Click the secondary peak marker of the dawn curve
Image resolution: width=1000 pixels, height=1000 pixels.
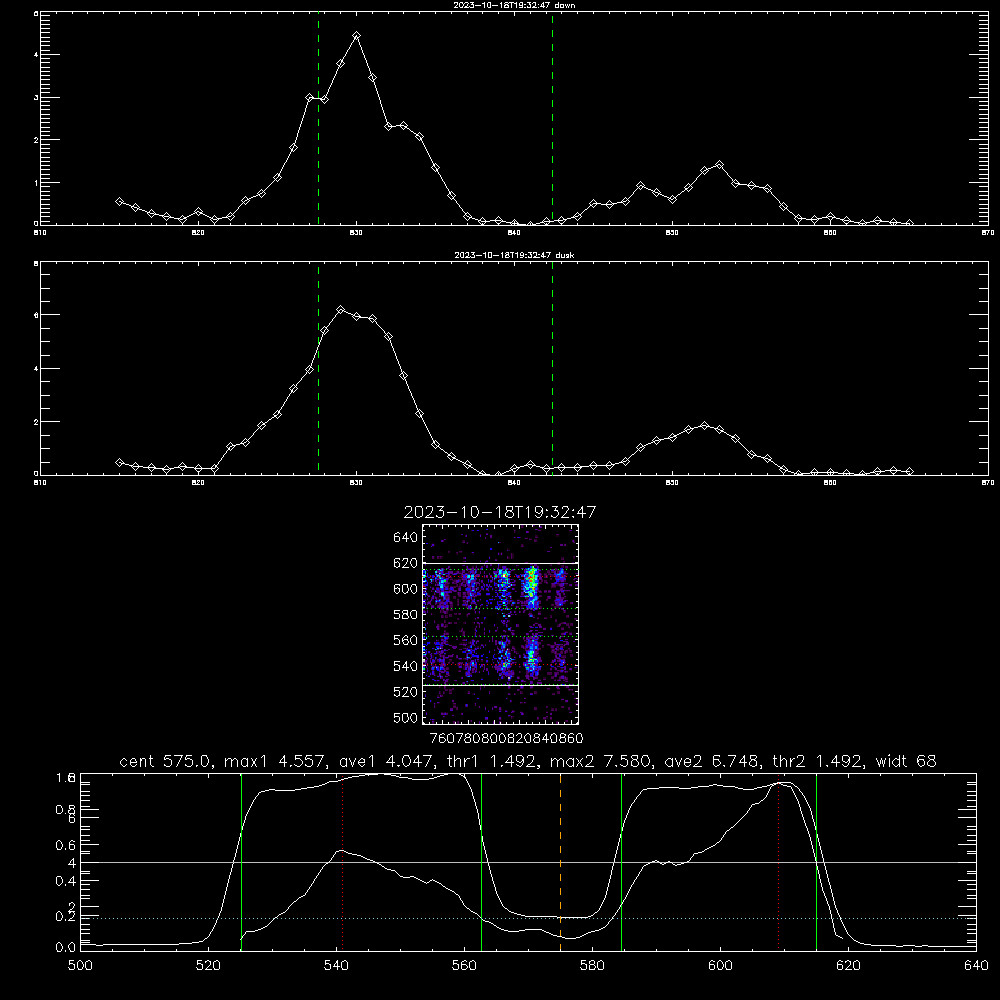pyautogui.click(x=719, y=165)
